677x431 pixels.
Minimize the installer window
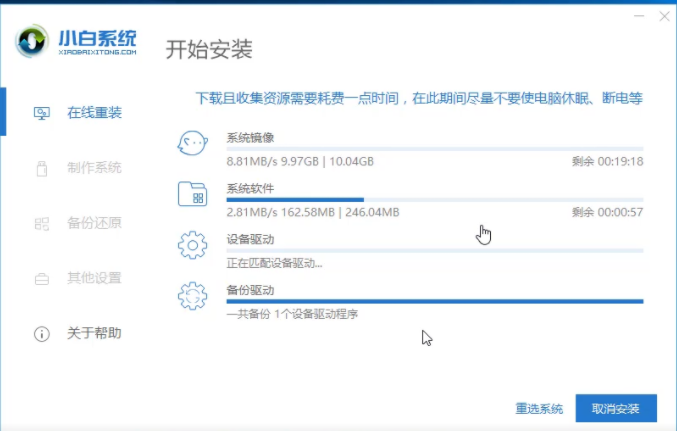638,14
